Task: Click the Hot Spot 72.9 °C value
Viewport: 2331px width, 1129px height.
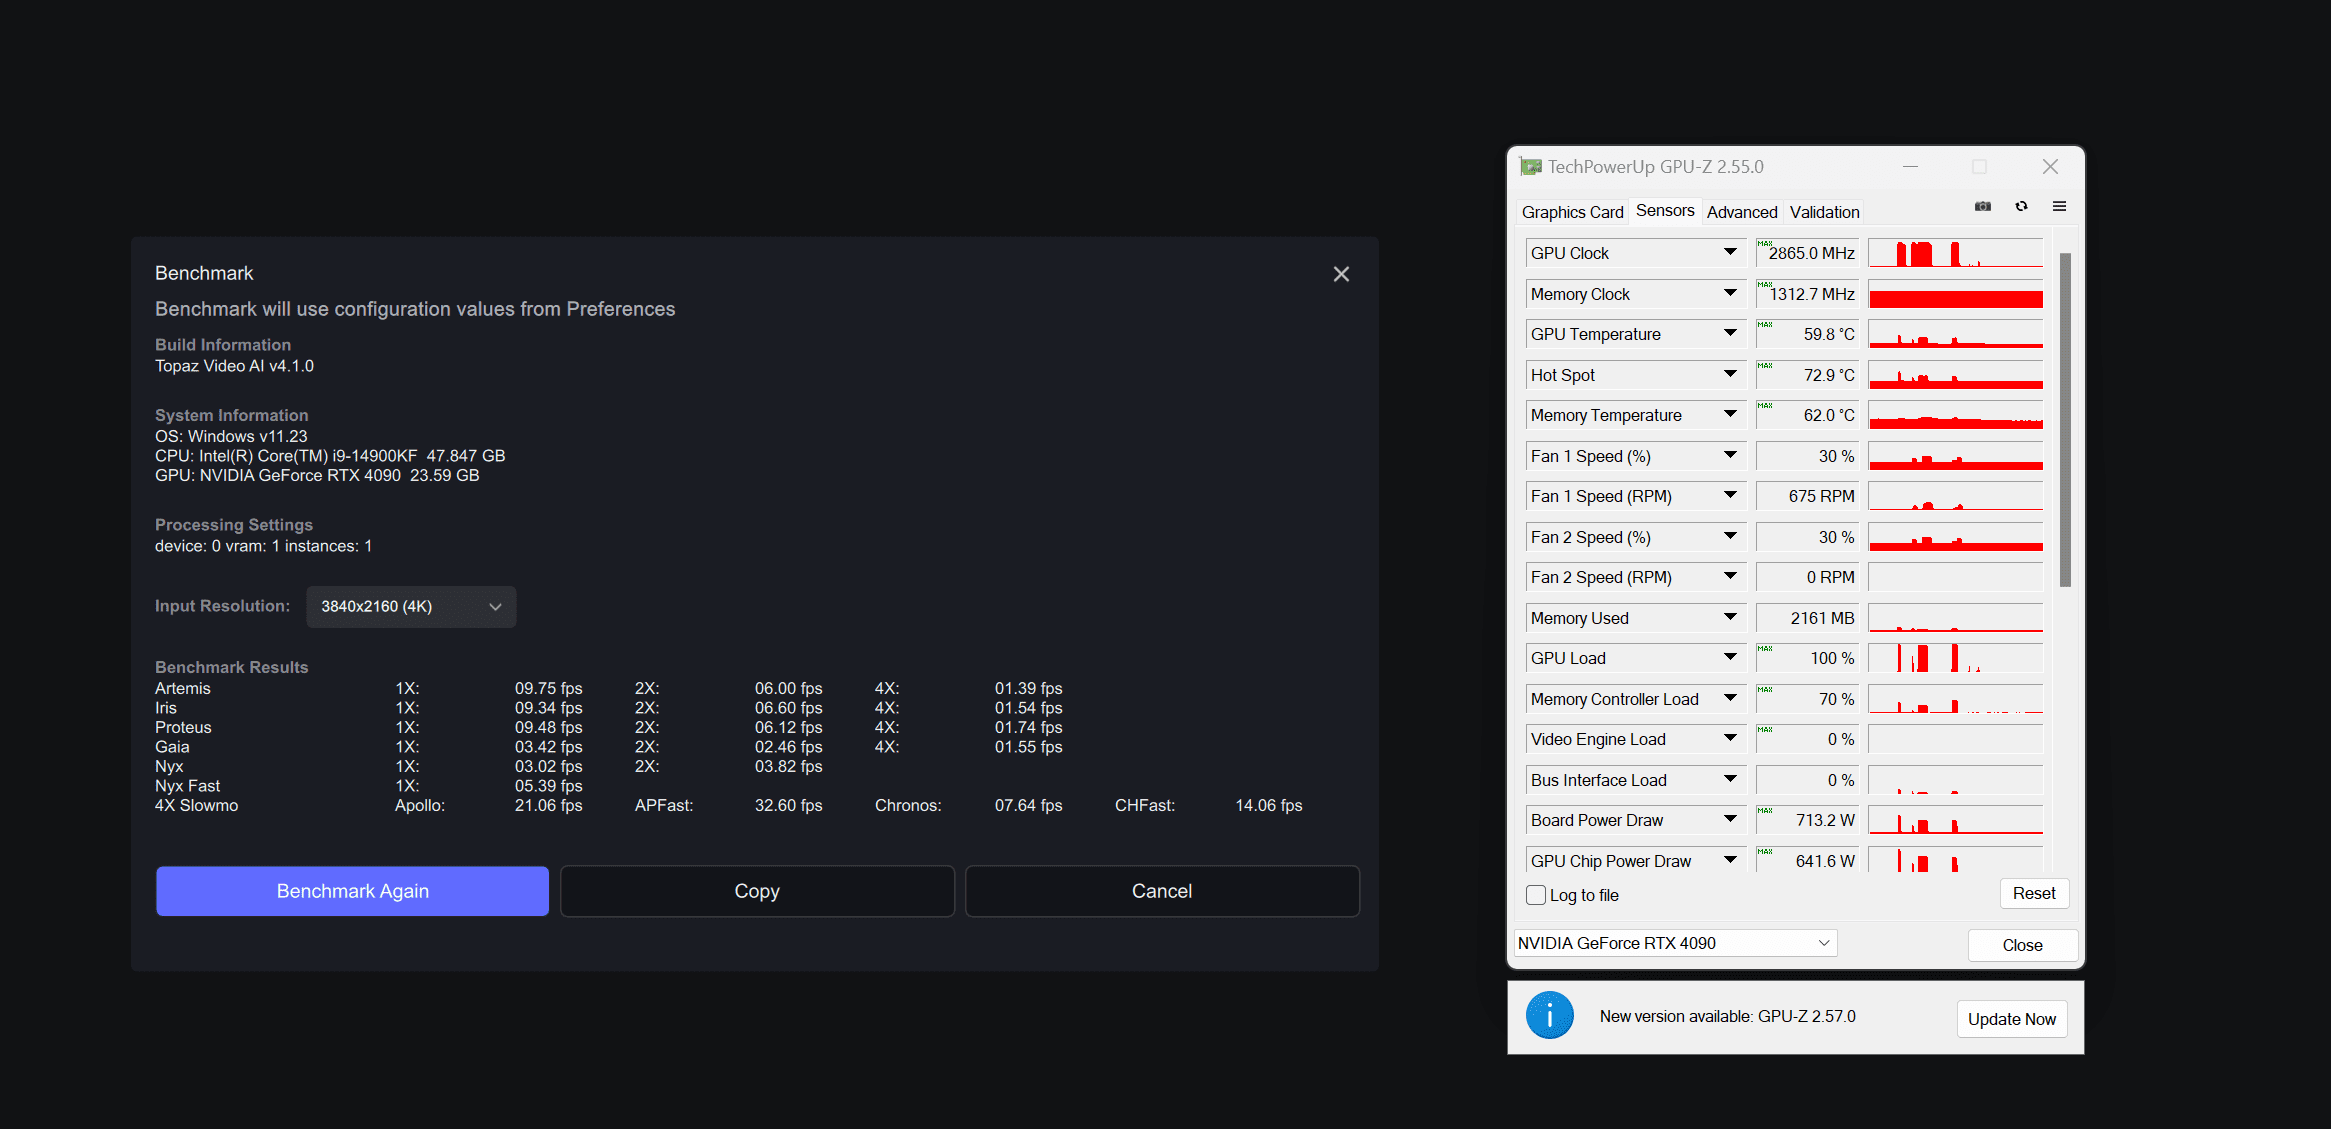Action: [1807, 375]
